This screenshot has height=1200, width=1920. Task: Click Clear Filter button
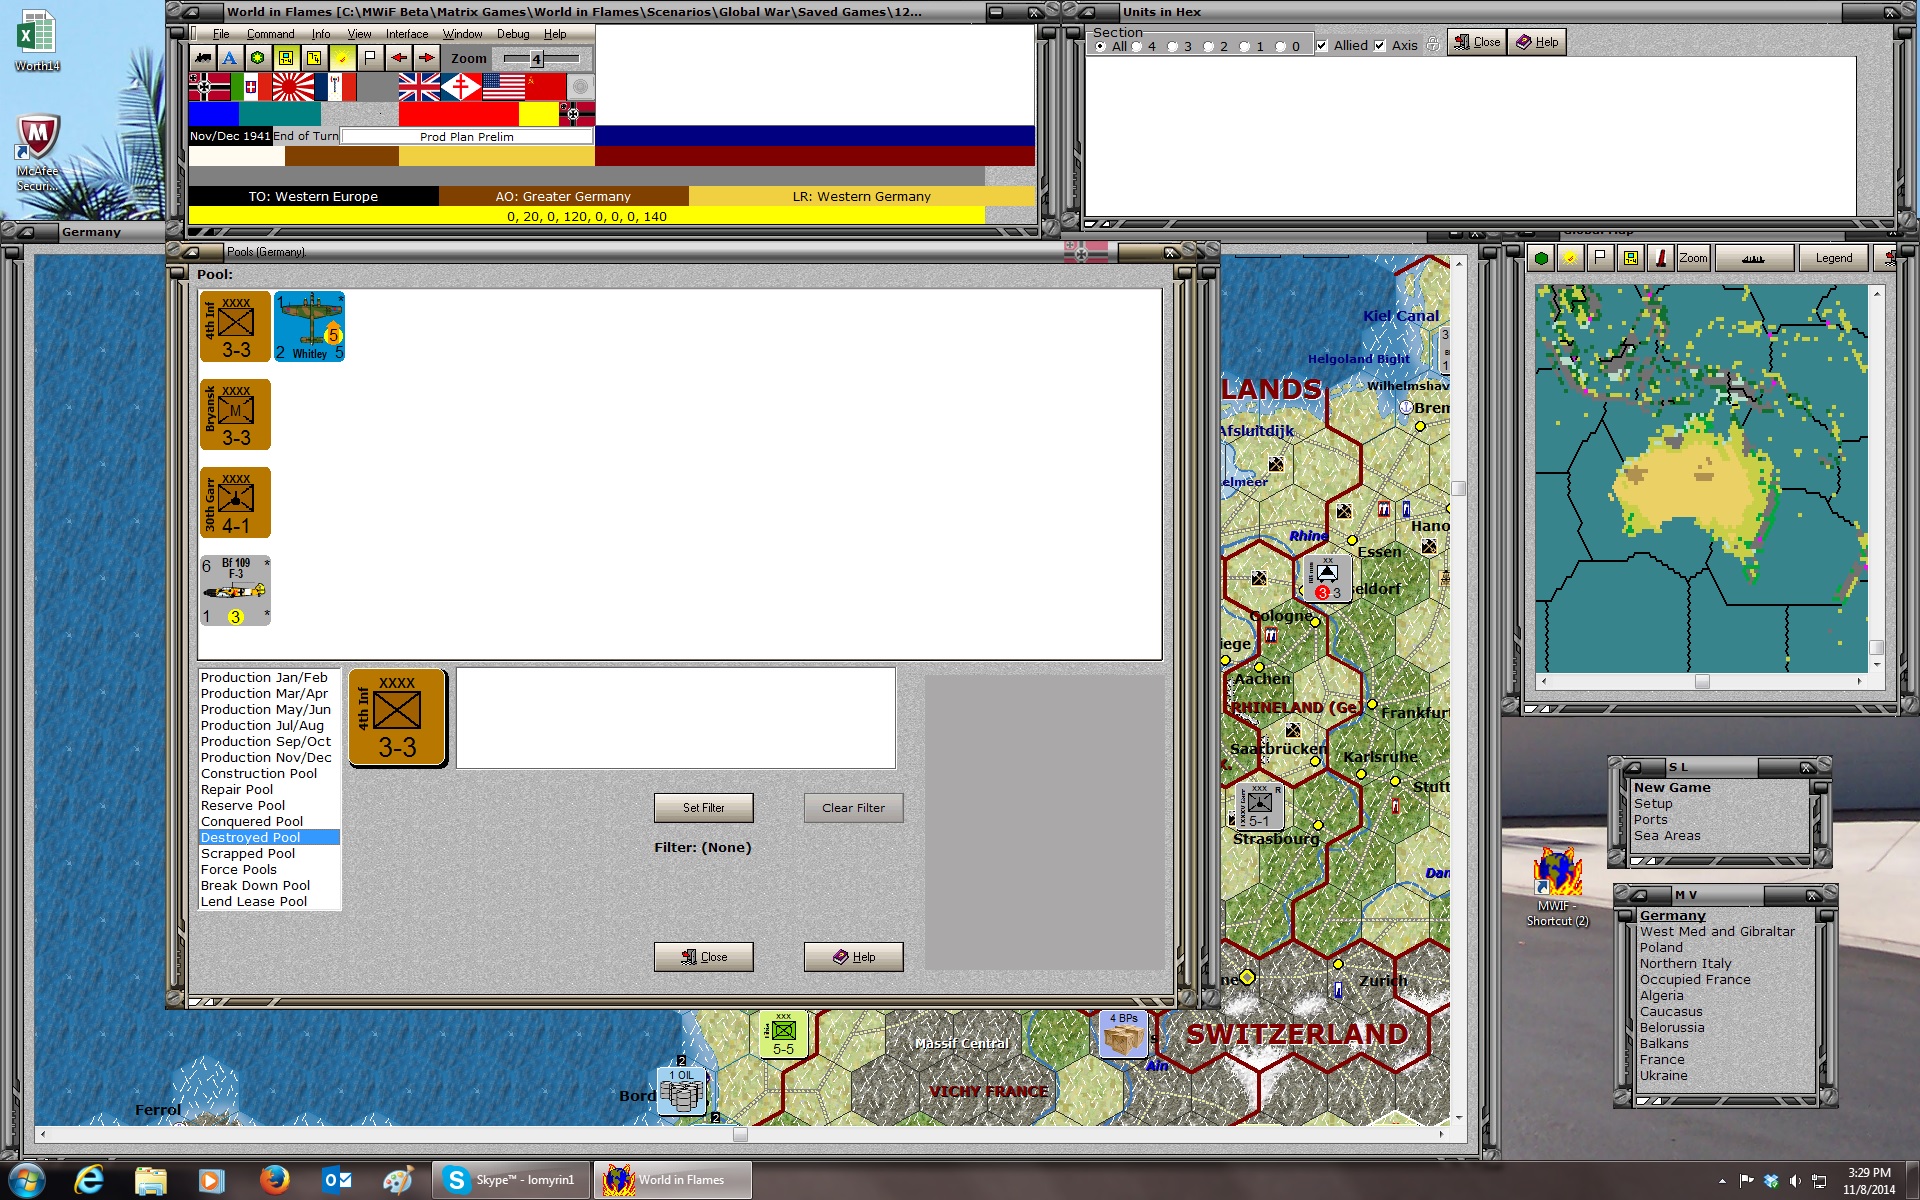[x=853, y=808]
